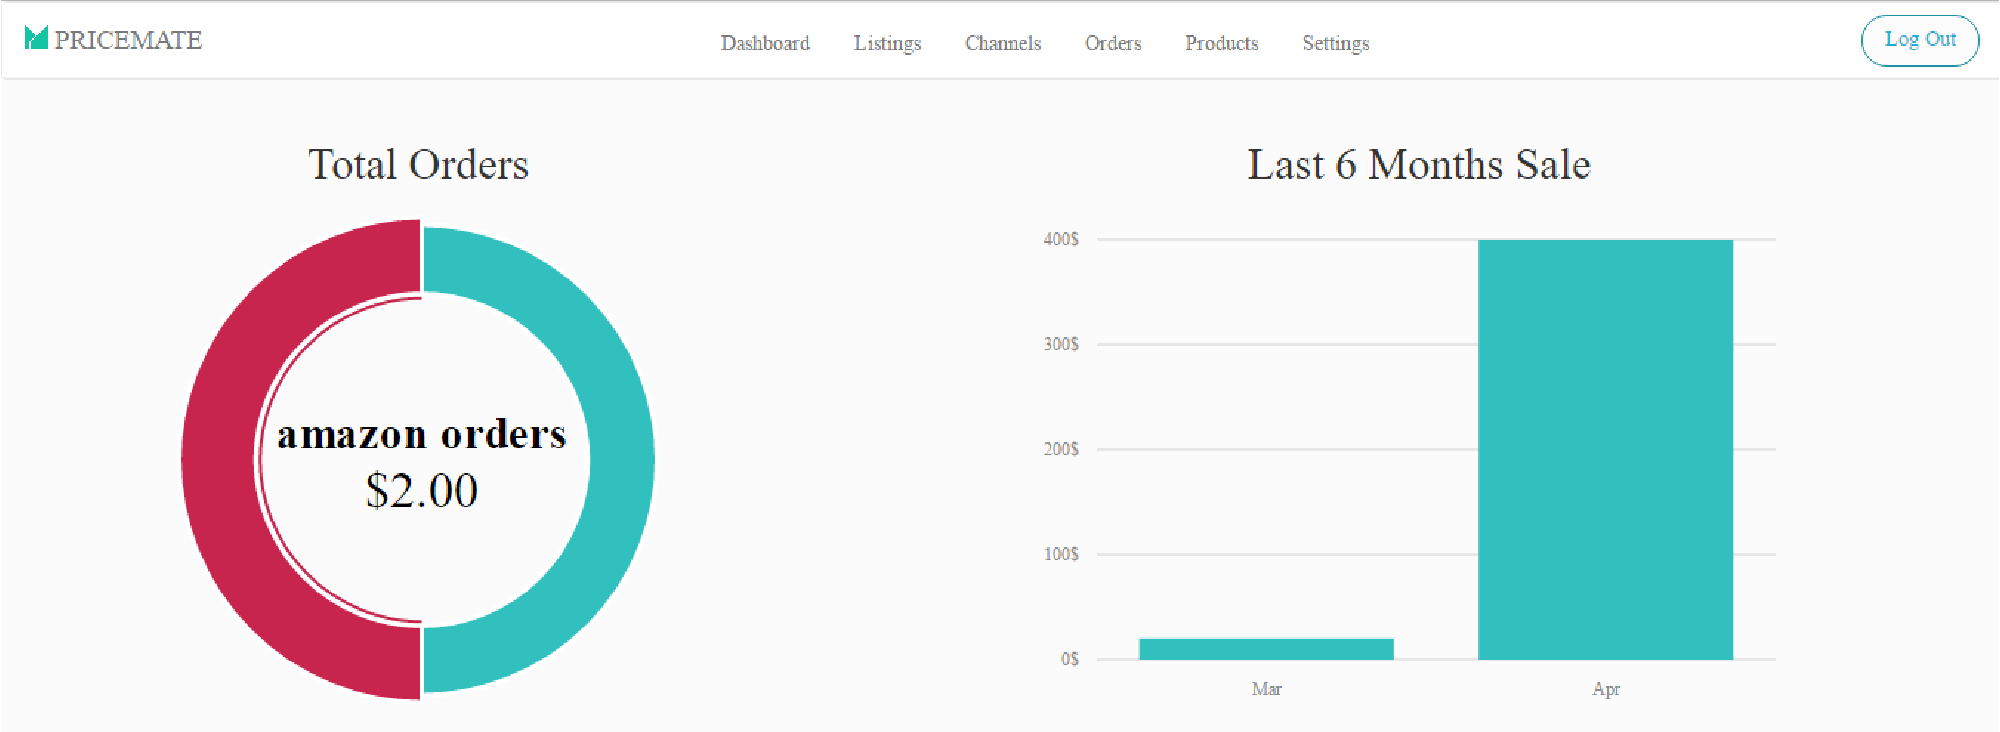The height and width of the screenshot is (732, 2000).
Task: Click the PRICEMATE brand name text
Action: click(128, 40)
